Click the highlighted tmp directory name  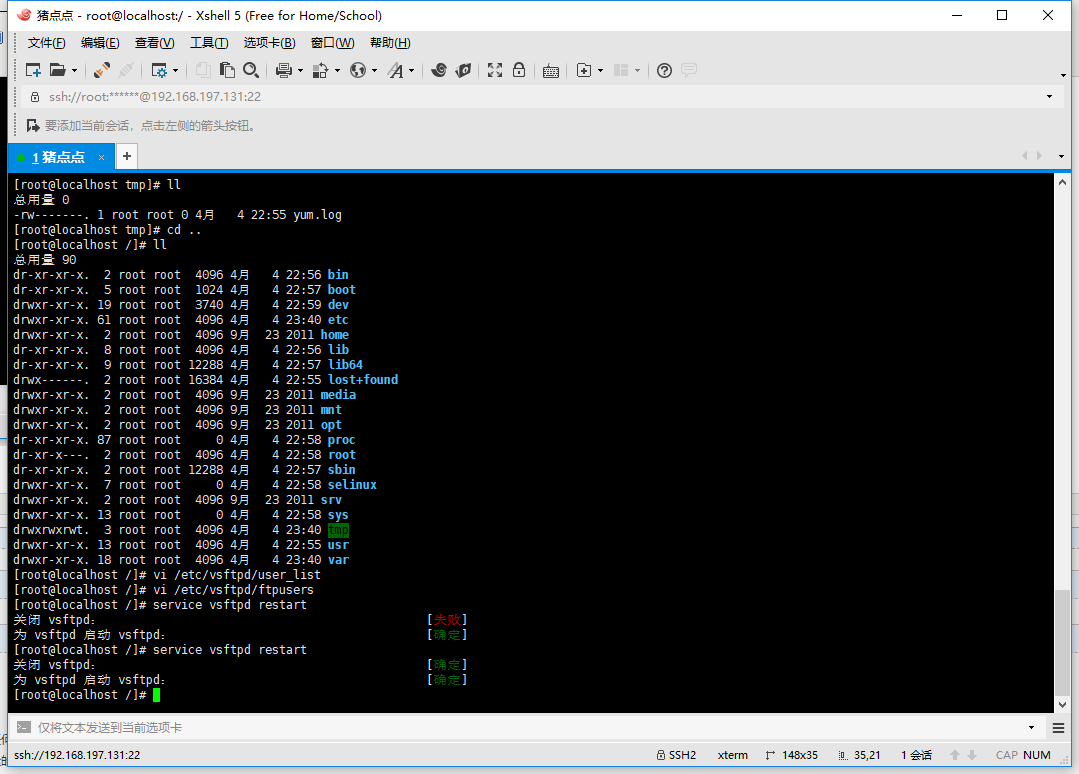coord(339,530)
